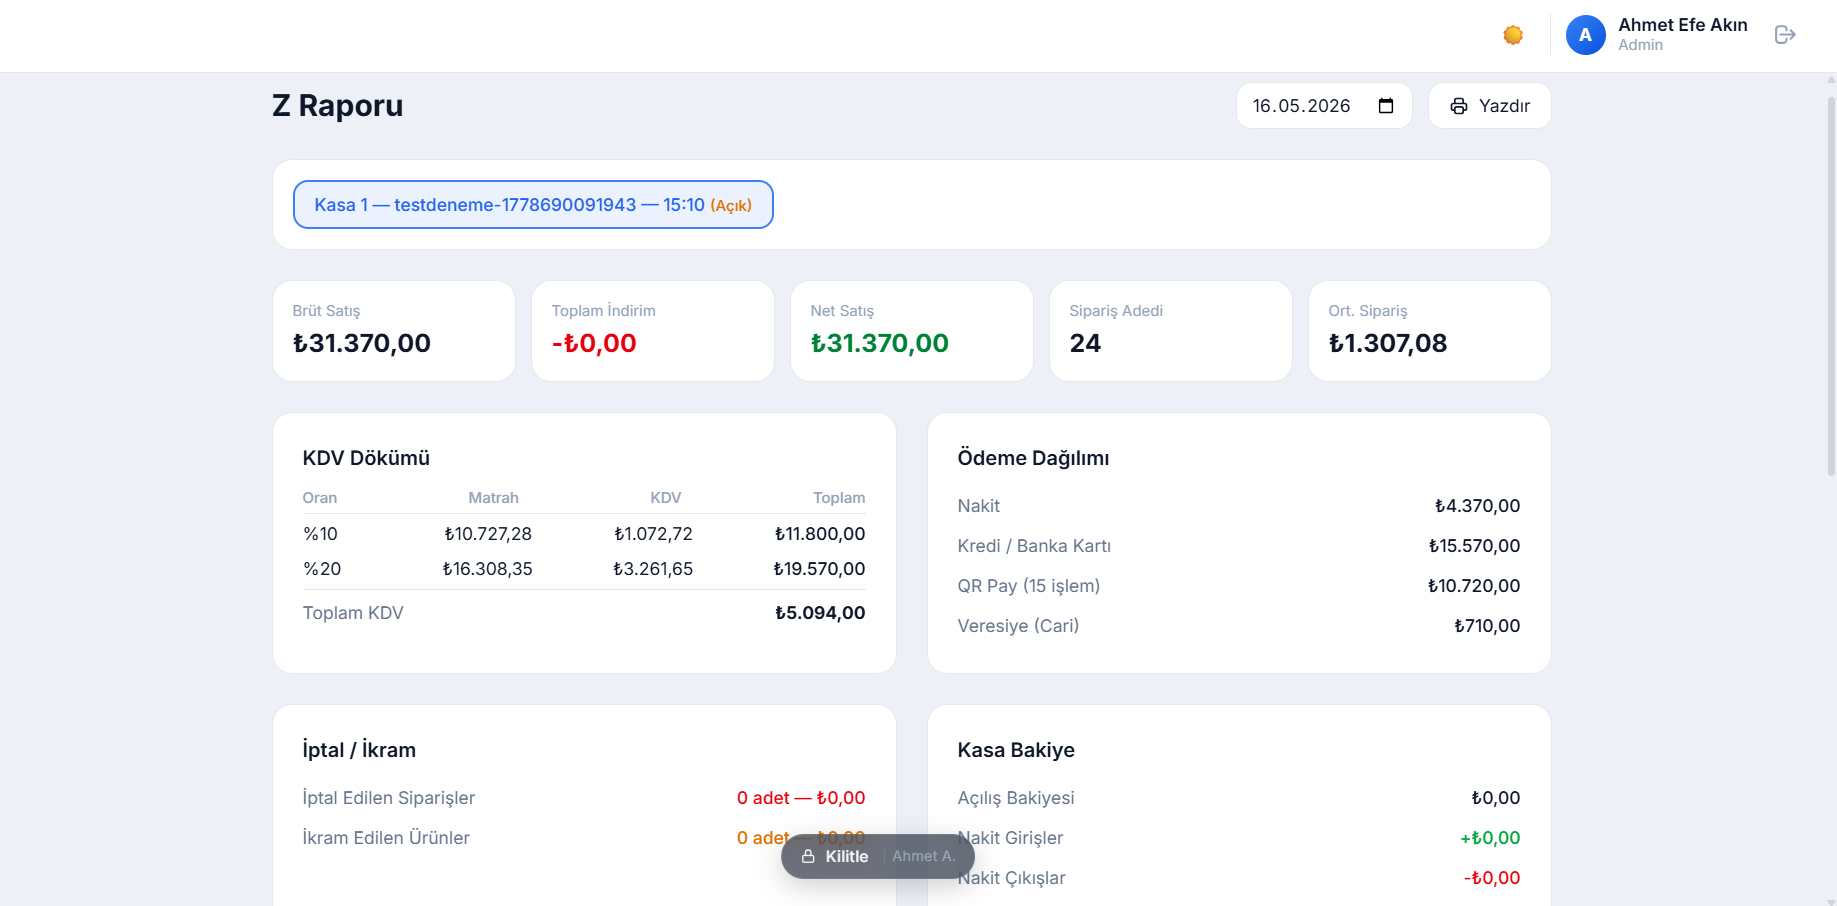Select the Sipariş Adedi card

(x=1171, y=331)
